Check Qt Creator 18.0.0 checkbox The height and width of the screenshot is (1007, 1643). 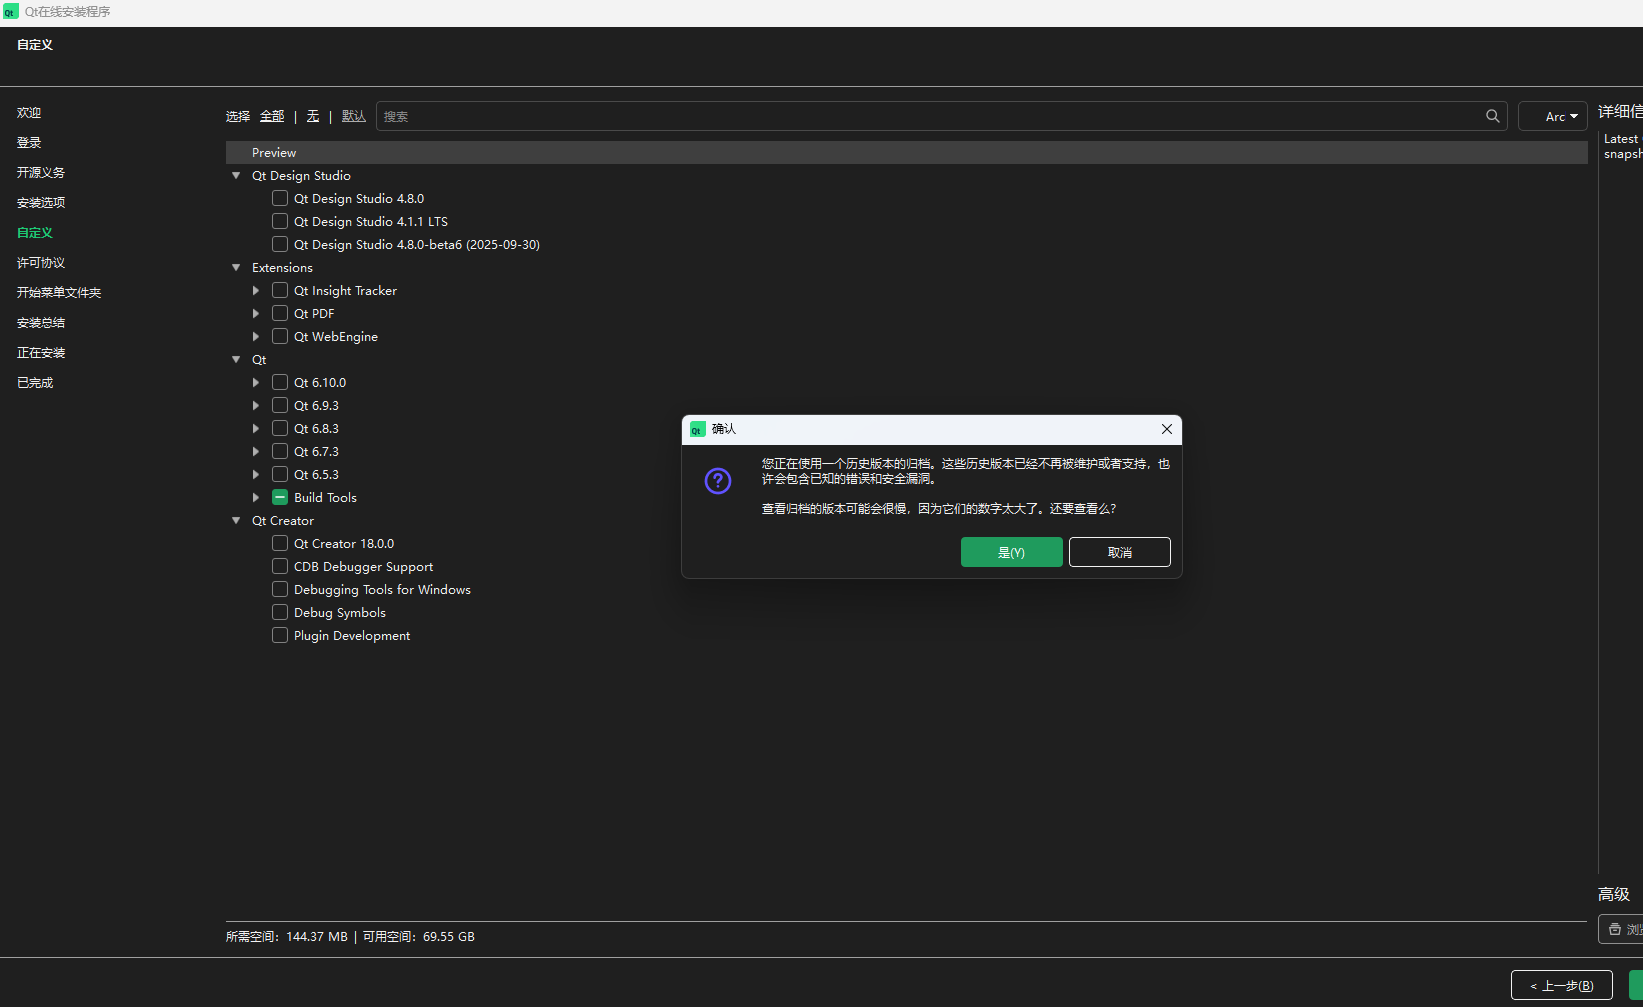pos(280,543)
